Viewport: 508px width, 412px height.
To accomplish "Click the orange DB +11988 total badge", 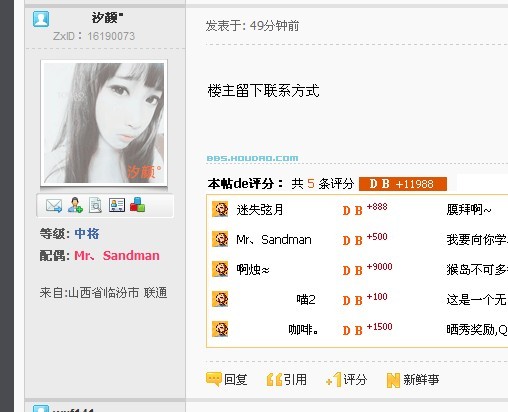I will tap(403, 184).
